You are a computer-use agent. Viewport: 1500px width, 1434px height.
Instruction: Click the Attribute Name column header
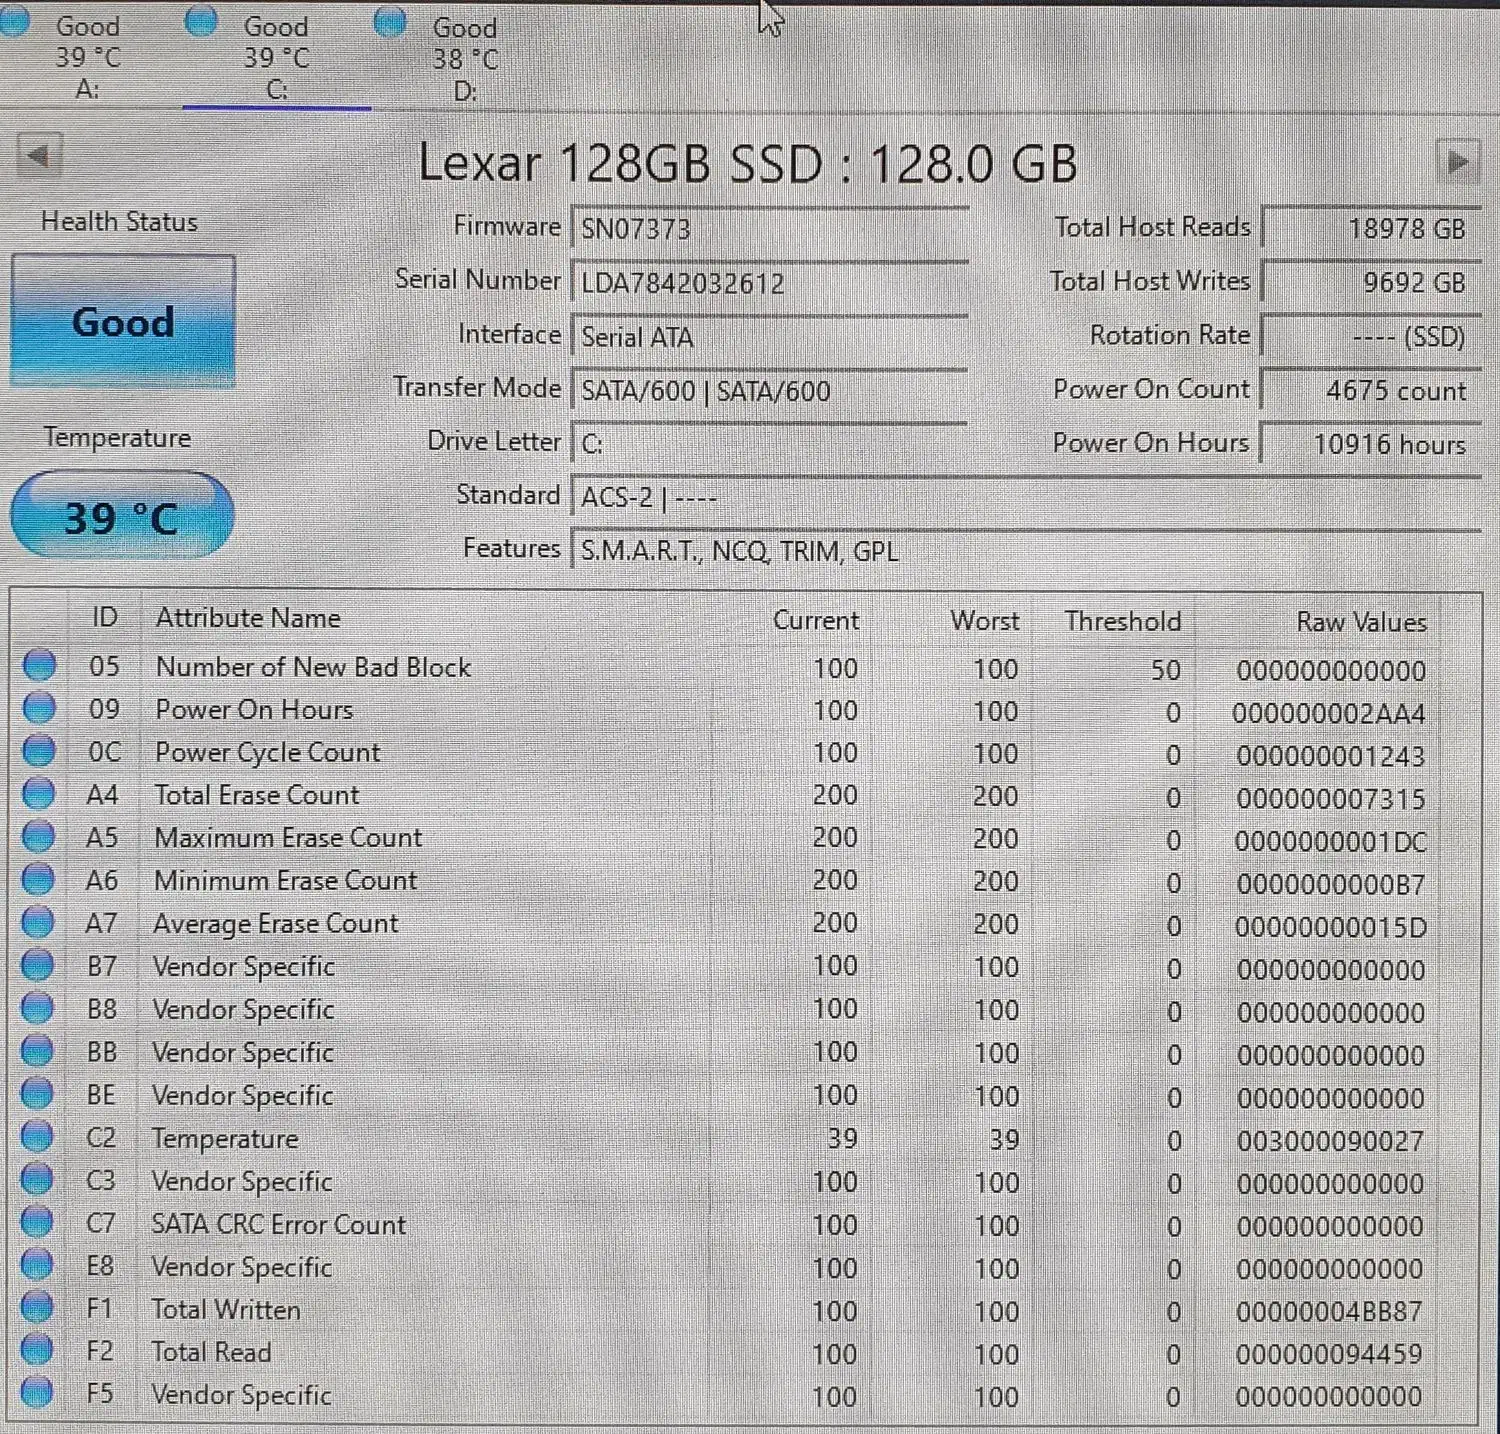tap(248, 618)
